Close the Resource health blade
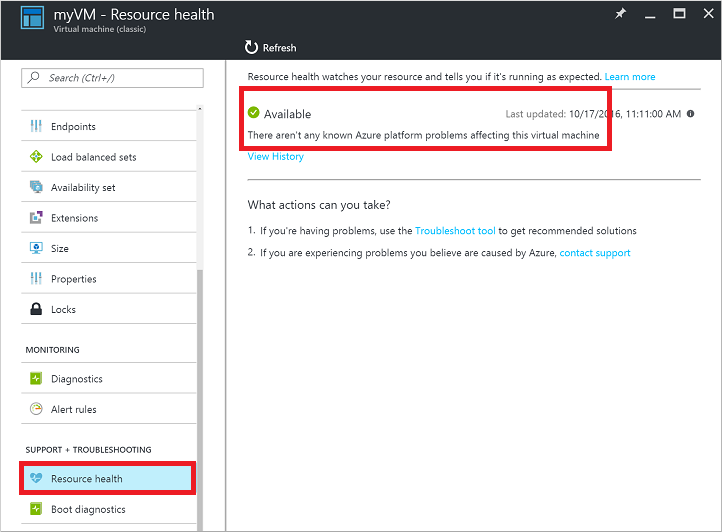The height and width of the screenshot is (532, 722). pos(709,13)
